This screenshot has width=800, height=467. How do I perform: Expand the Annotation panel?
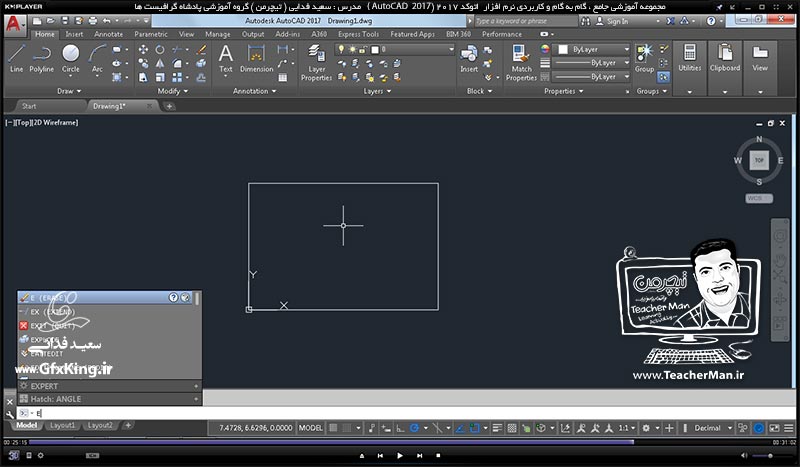[x=254, y=91]
